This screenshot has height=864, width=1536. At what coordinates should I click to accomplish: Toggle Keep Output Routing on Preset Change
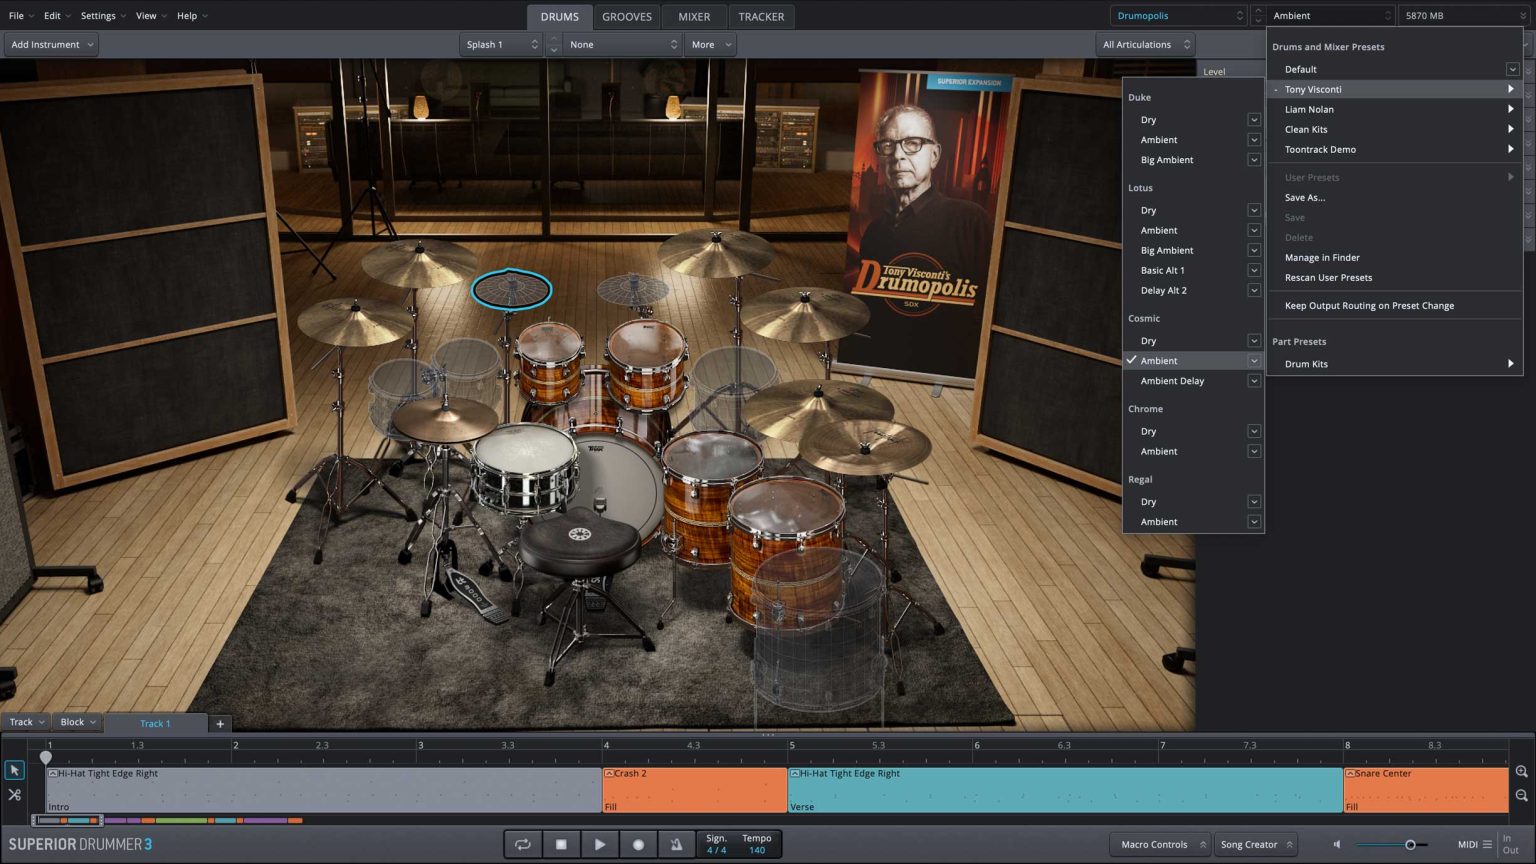pyautogui.click(x=1369, y=306)
